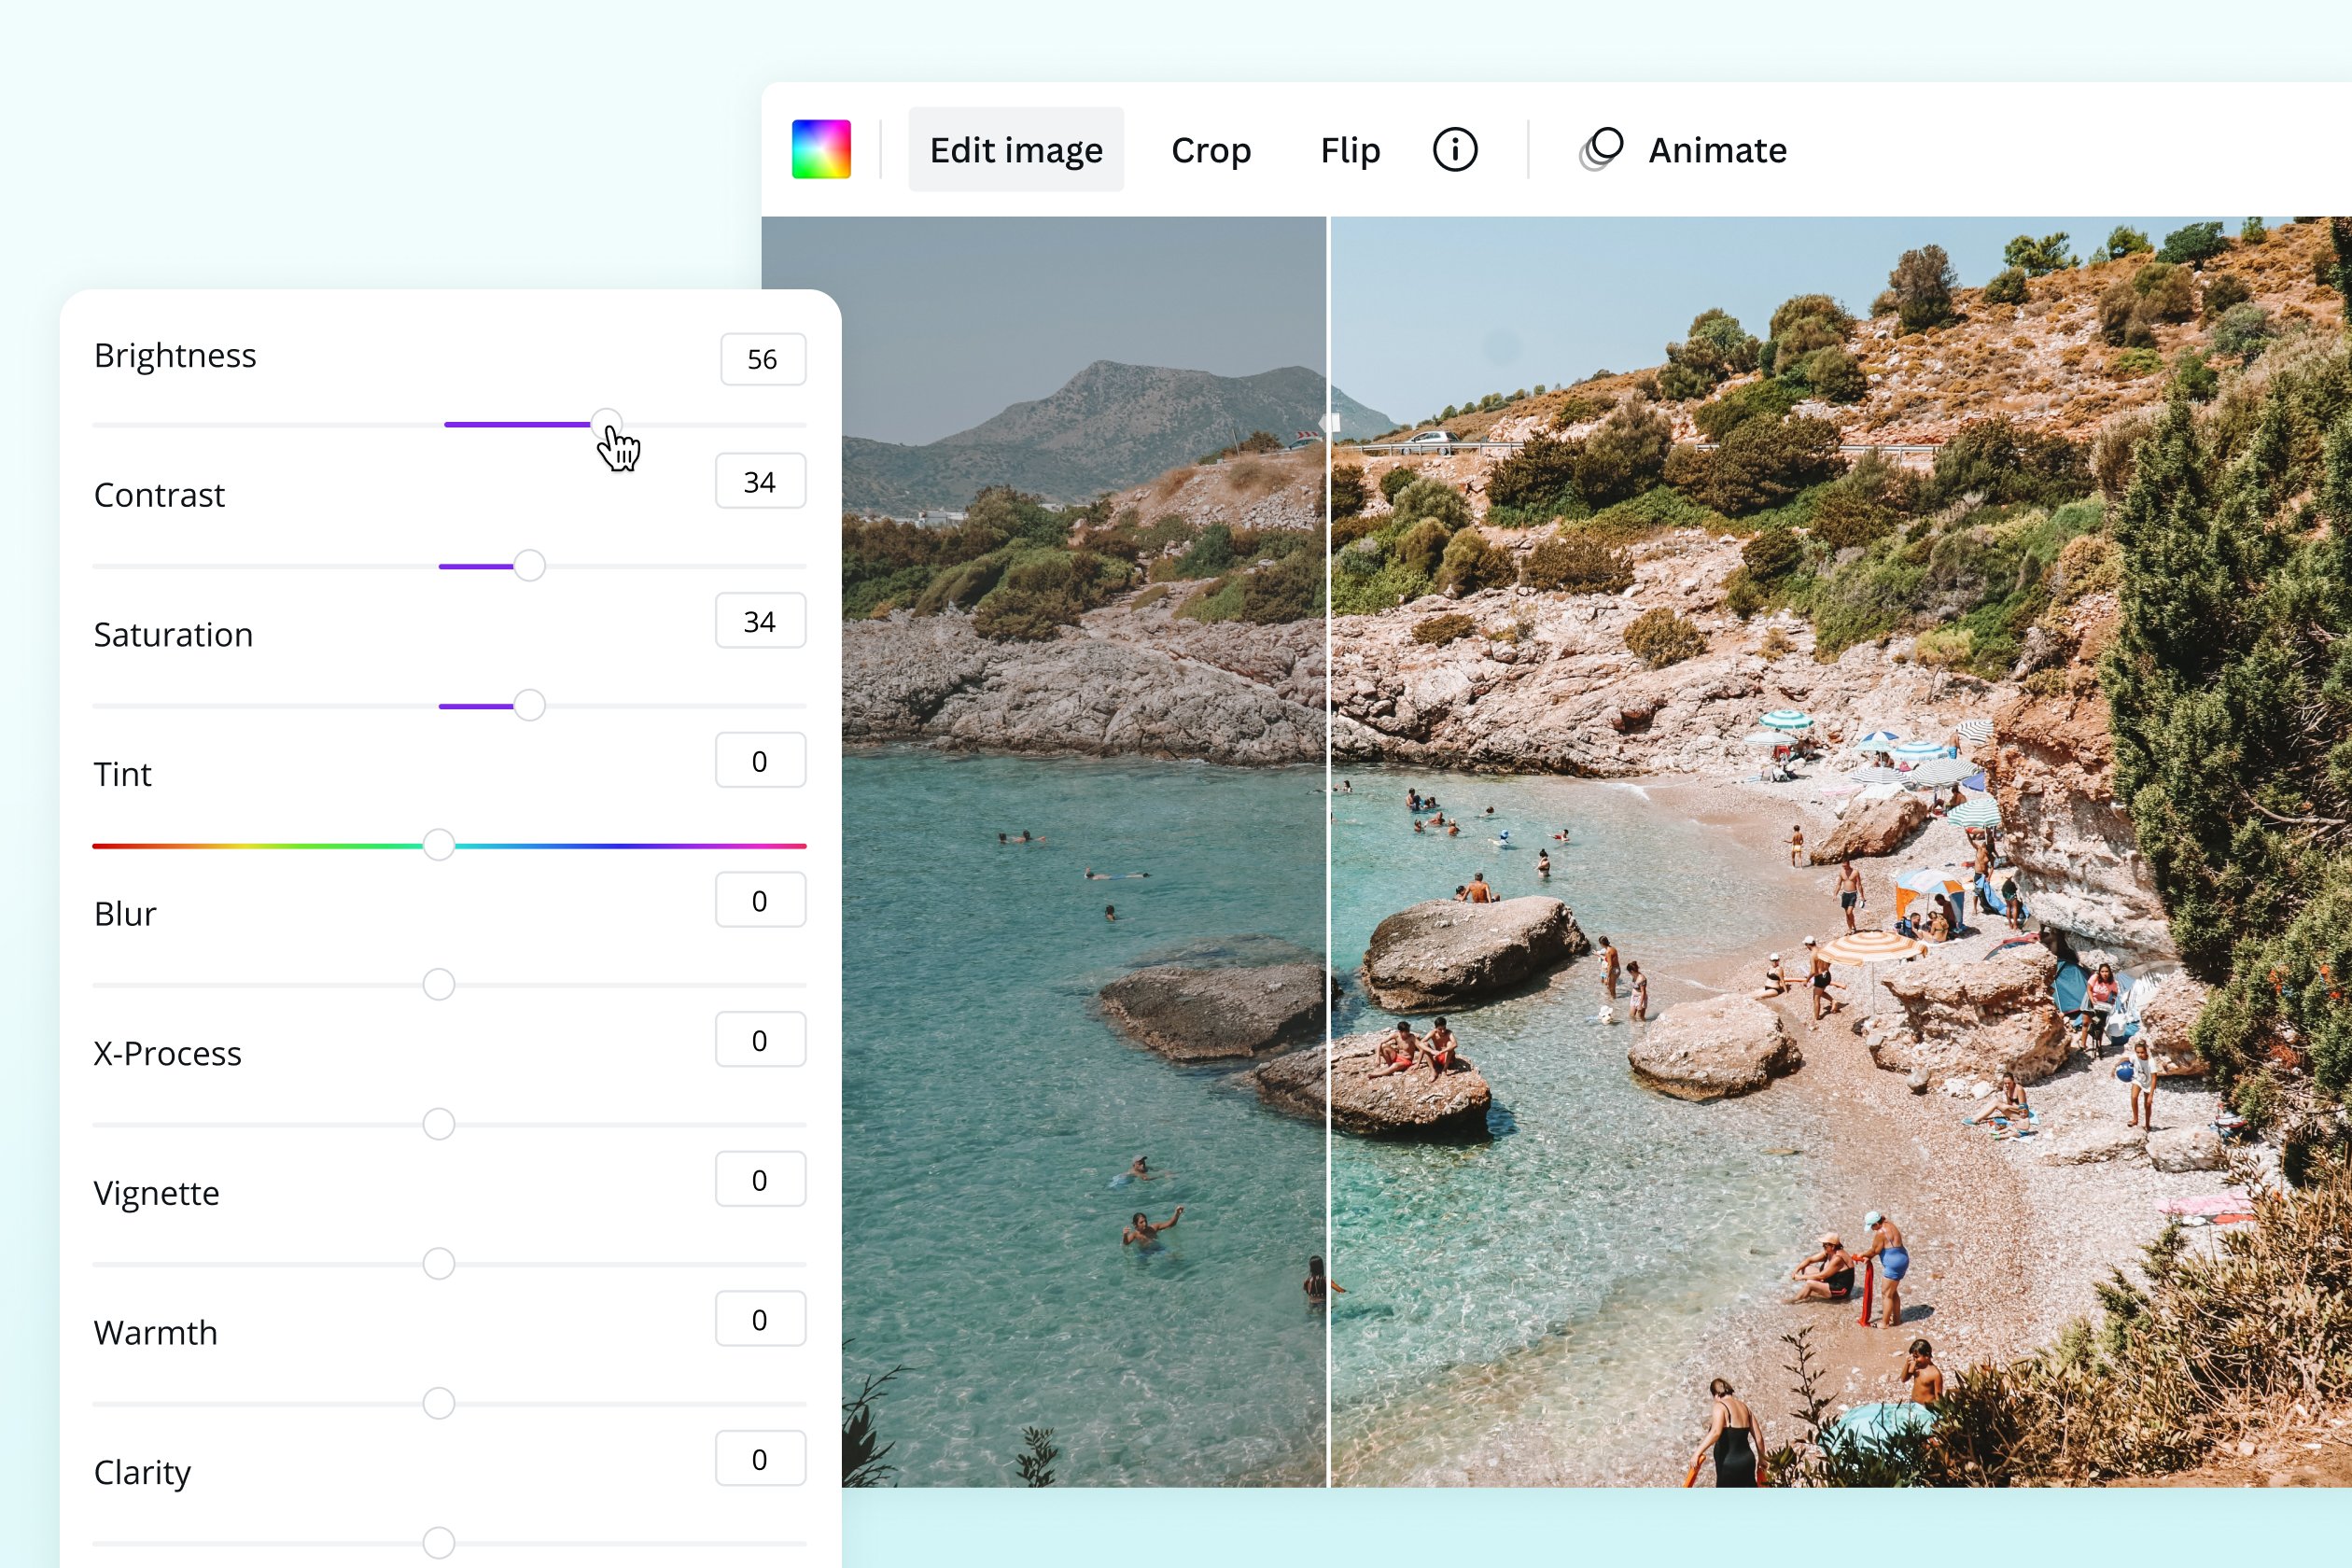
Task: Click the Clarity value field showing 0
Action: [761, 1458]
